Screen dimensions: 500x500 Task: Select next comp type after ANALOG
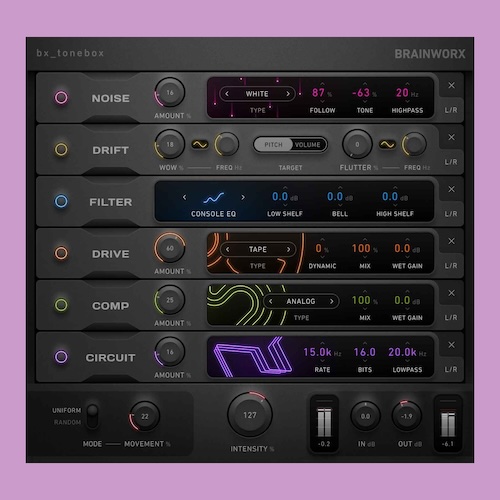click(x=332, y=301)
